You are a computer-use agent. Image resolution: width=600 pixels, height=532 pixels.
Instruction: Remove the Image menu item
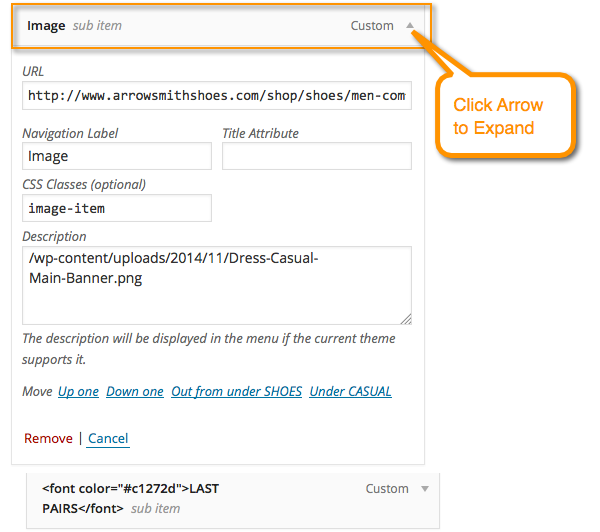click(x=48, y=438)
